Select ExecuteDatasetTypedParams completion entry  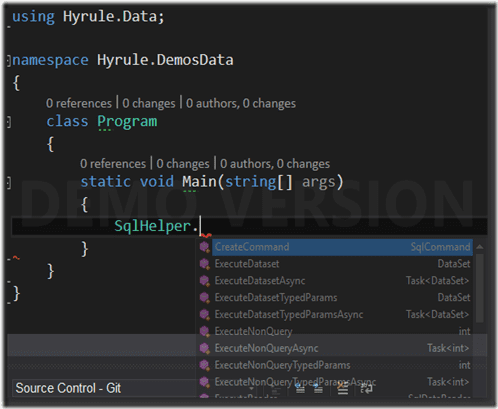(x=342, y=298)
